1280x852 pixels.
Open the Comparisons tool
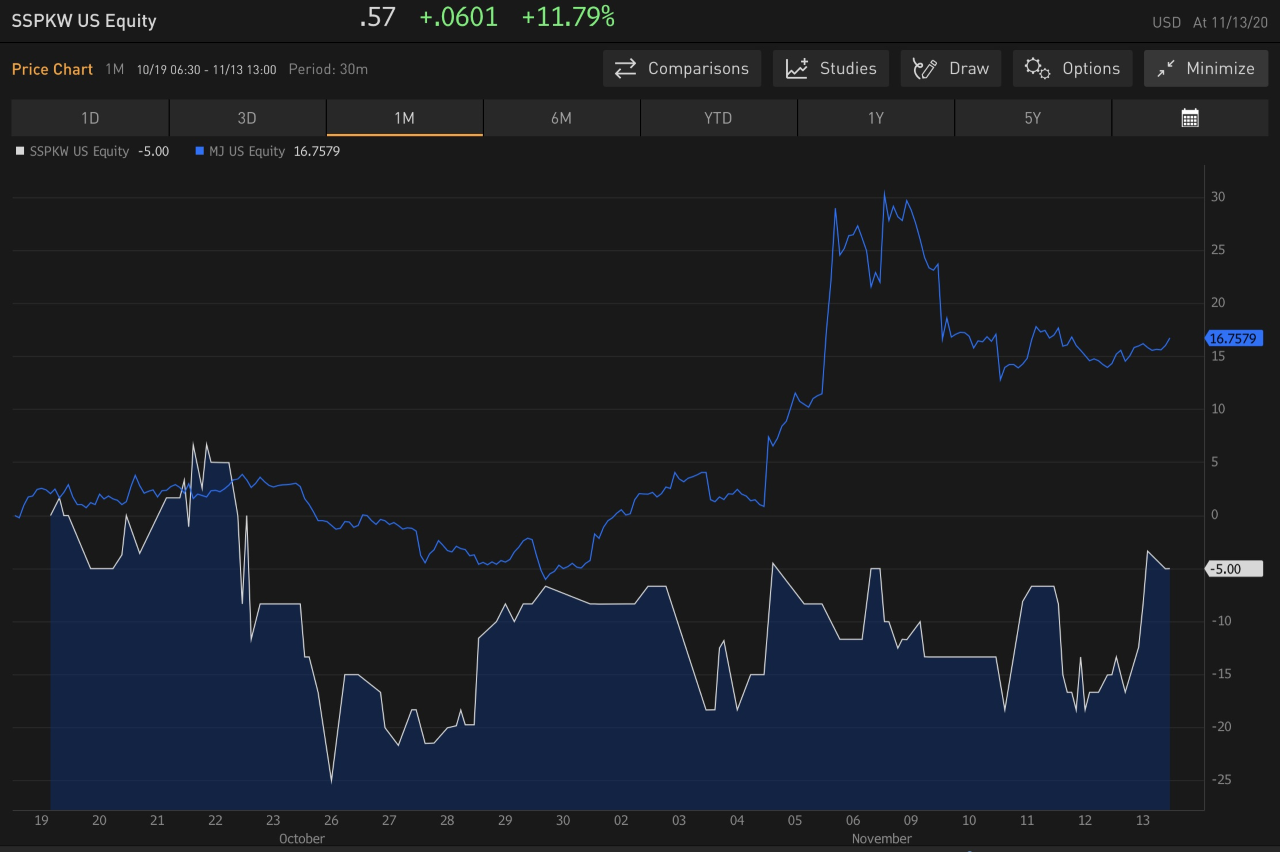[x=682, y=68]
